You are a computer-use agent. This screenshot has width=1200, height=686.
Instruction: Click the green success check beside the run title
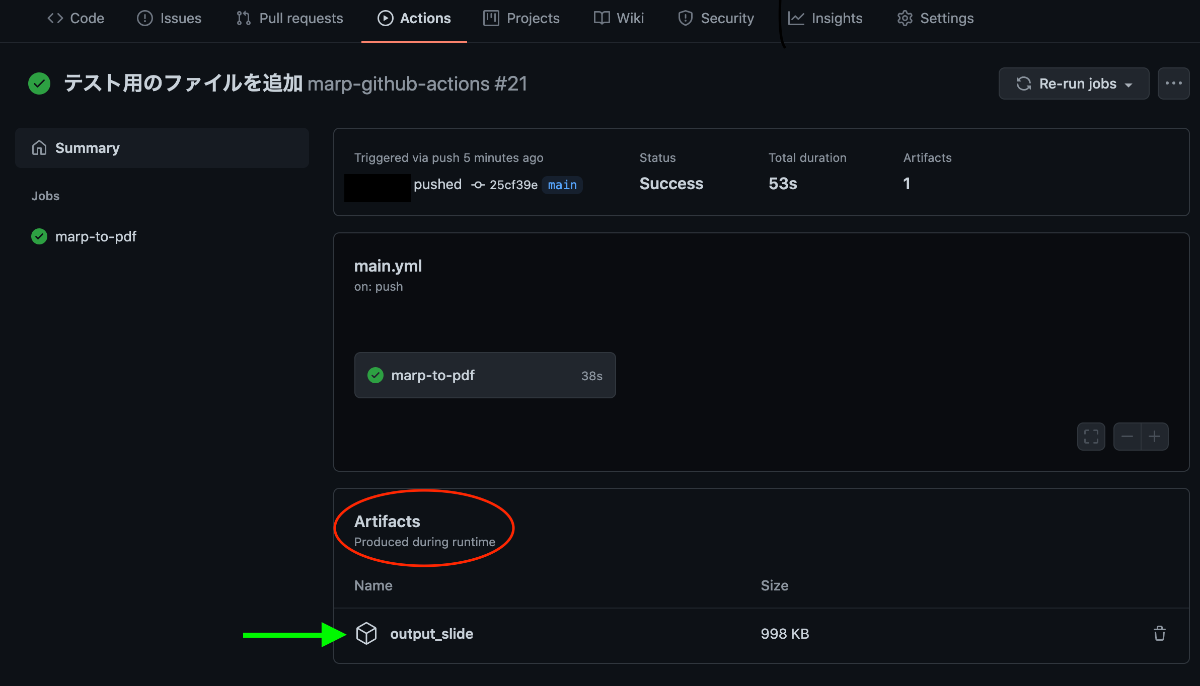[39, 84]
